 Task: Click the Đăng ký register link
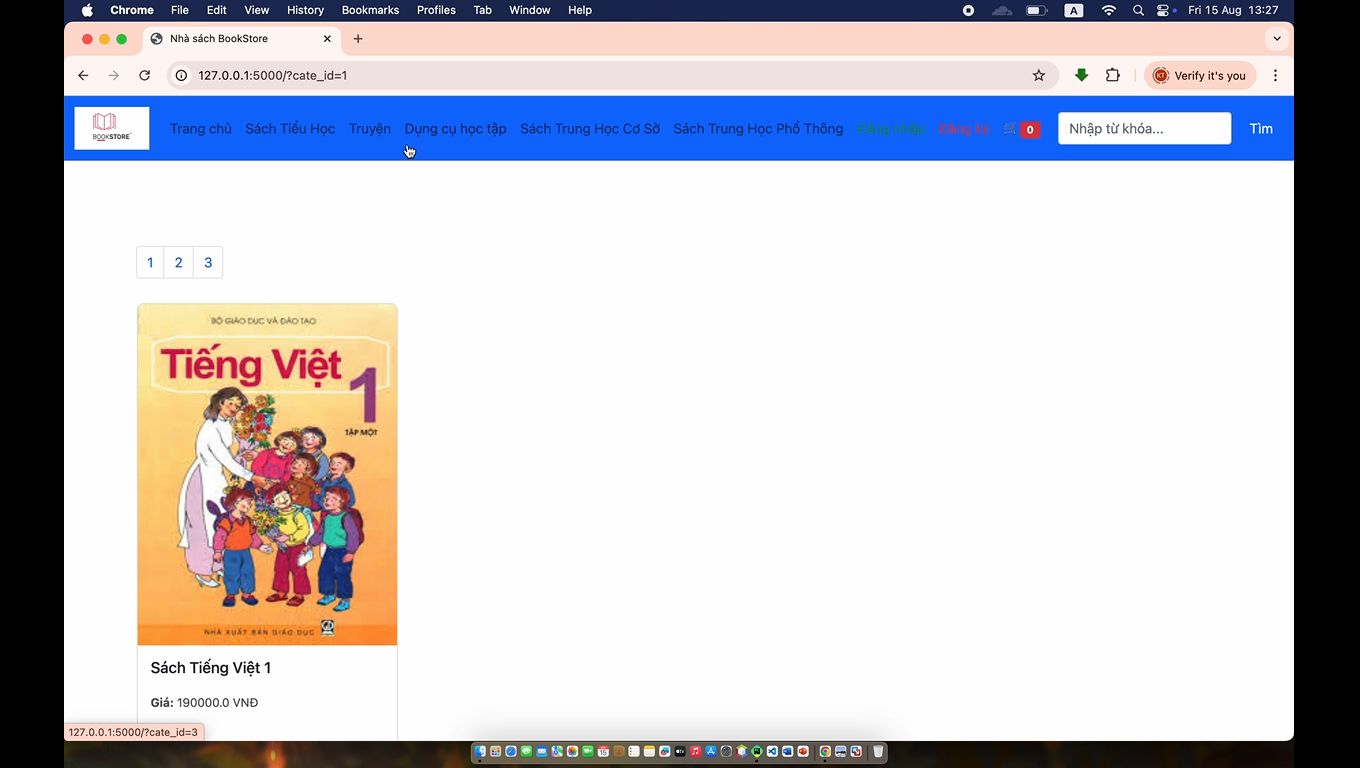pos(964,129)
